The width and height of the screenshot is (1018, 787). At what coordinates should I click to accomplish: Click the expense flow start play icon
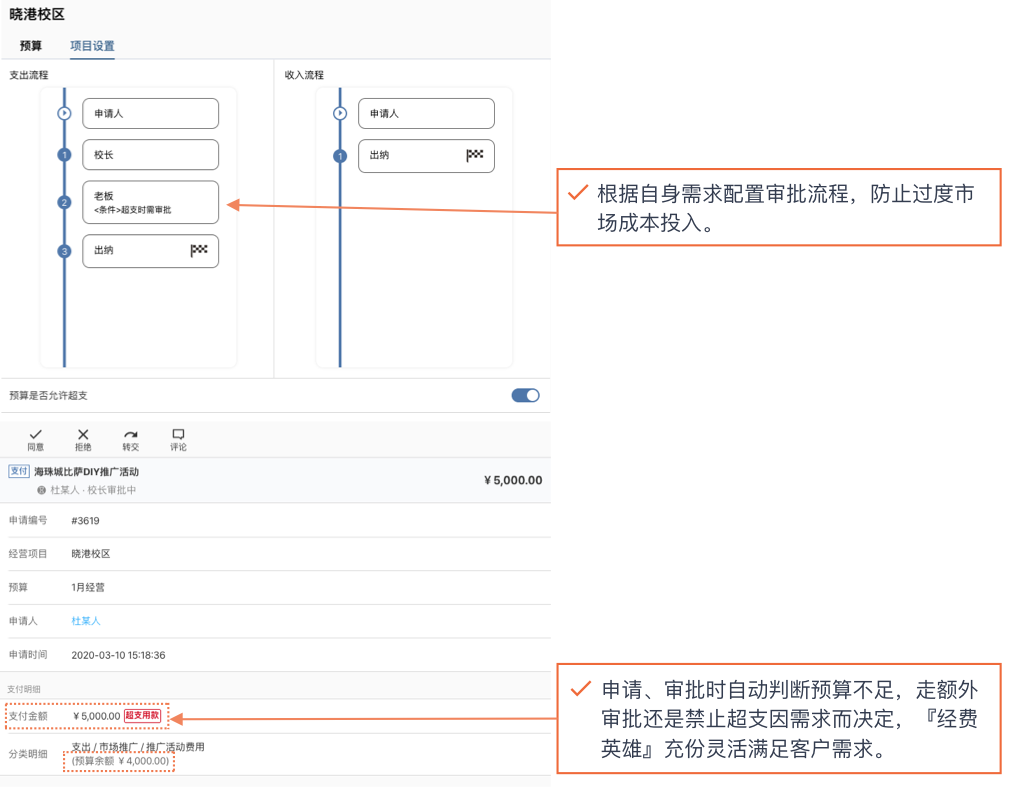pos(64,114)
